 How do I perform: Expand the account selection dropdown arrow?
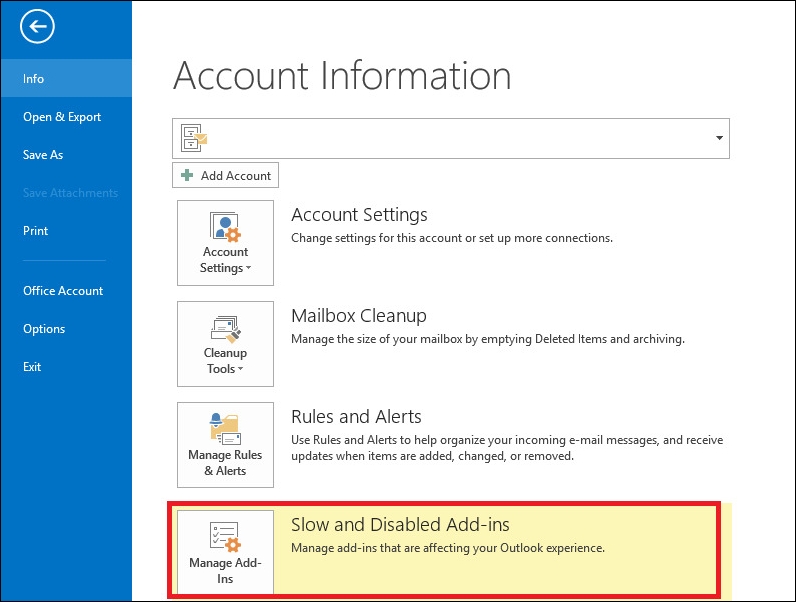point(719,138)
